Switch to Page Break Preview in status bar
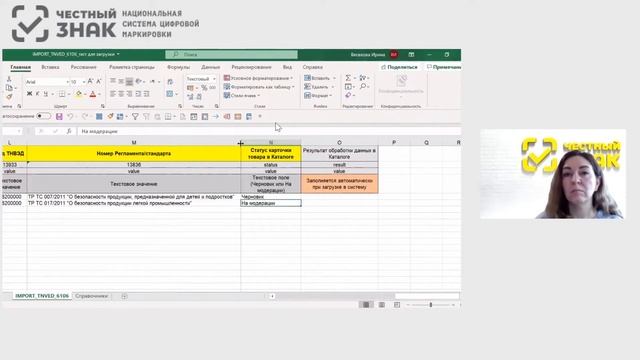The image size is (640, 360). 397,305
